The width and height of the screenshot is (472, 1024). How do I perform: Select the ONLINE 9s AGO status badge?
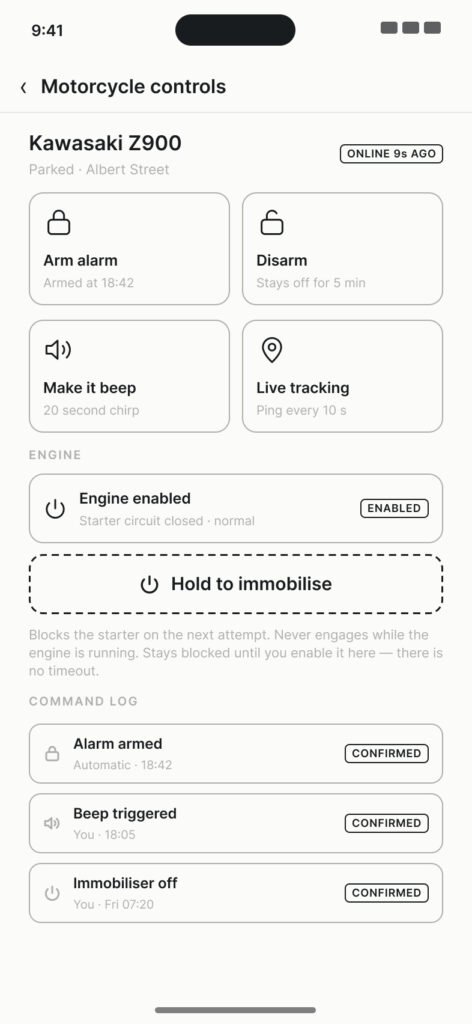tap(392, 155)
